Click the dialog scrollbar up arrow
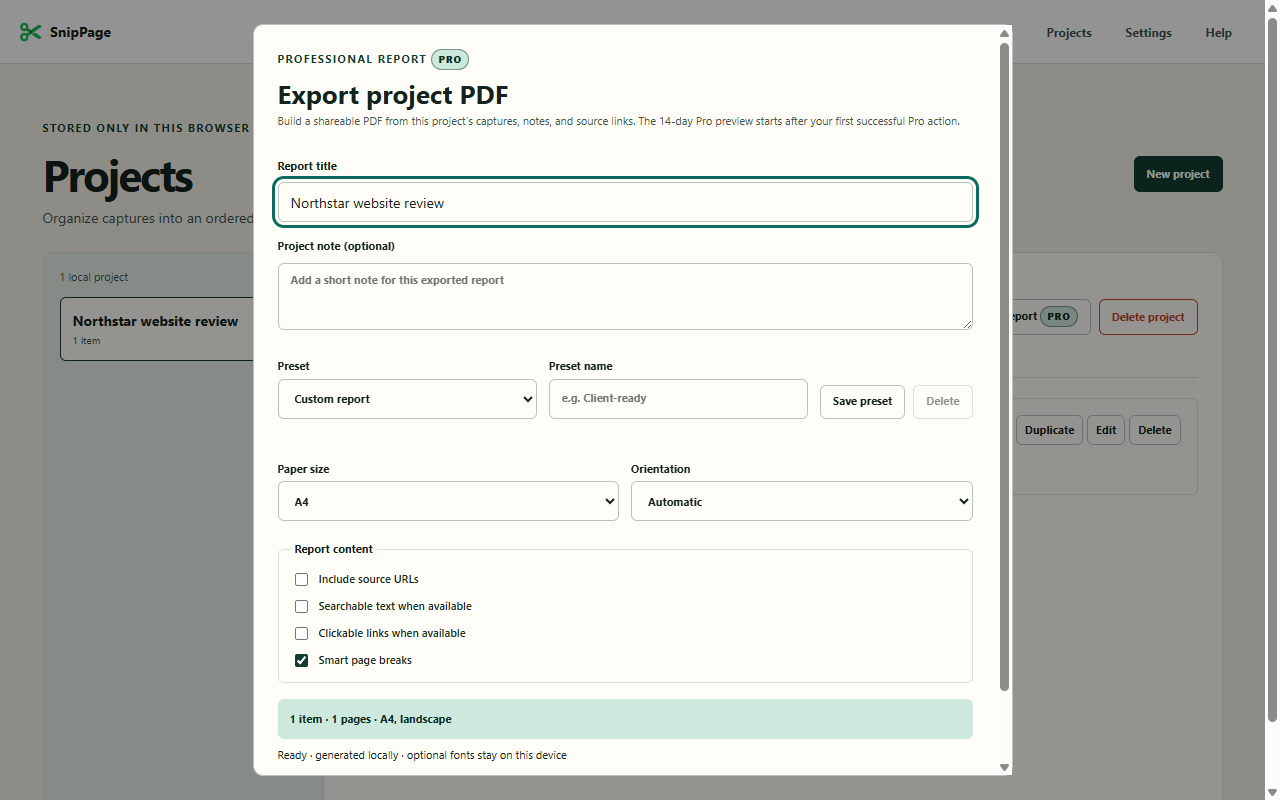The height and width of the screenshot is (800, 1280). click(x=1005, y=34)
